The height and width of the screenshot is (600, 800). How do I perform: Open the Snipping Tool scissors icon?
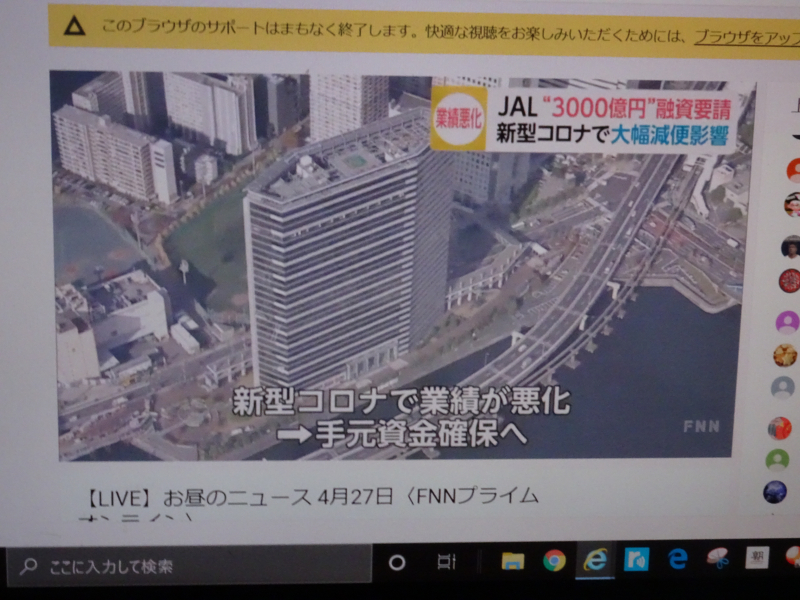tap(717, 558)
